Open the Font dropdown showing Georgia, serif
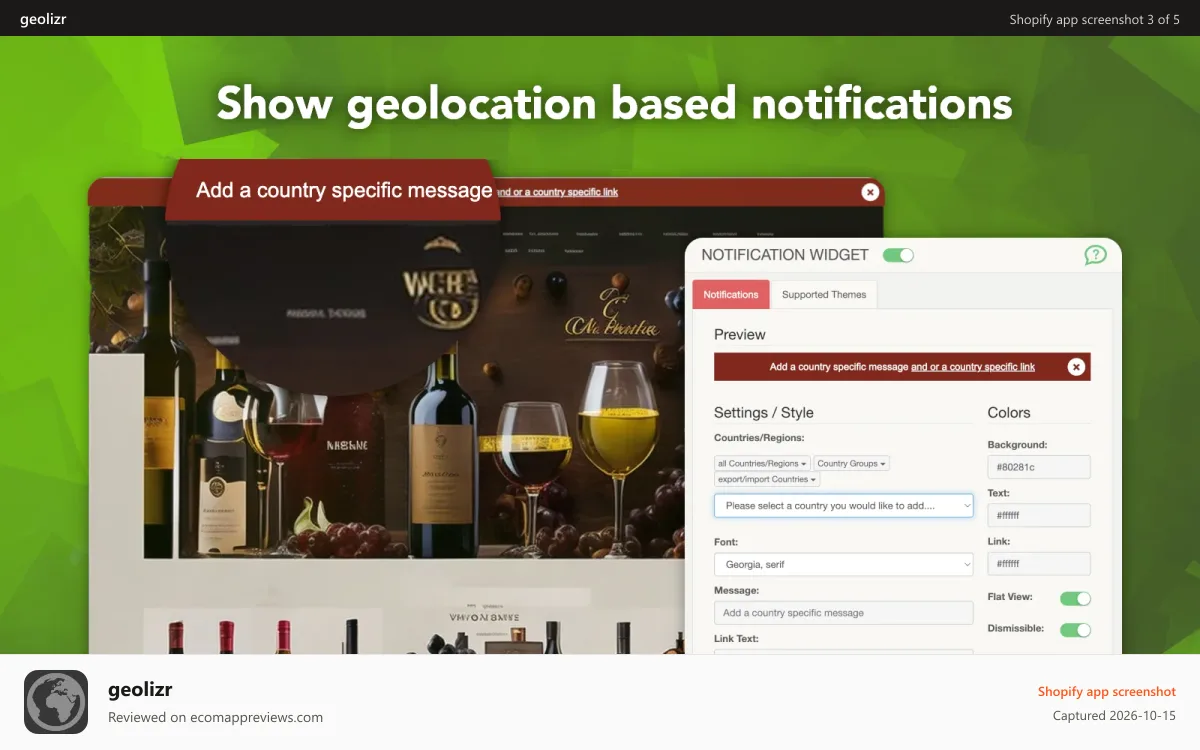This screenshot has width=1200, height=750. 843,565
